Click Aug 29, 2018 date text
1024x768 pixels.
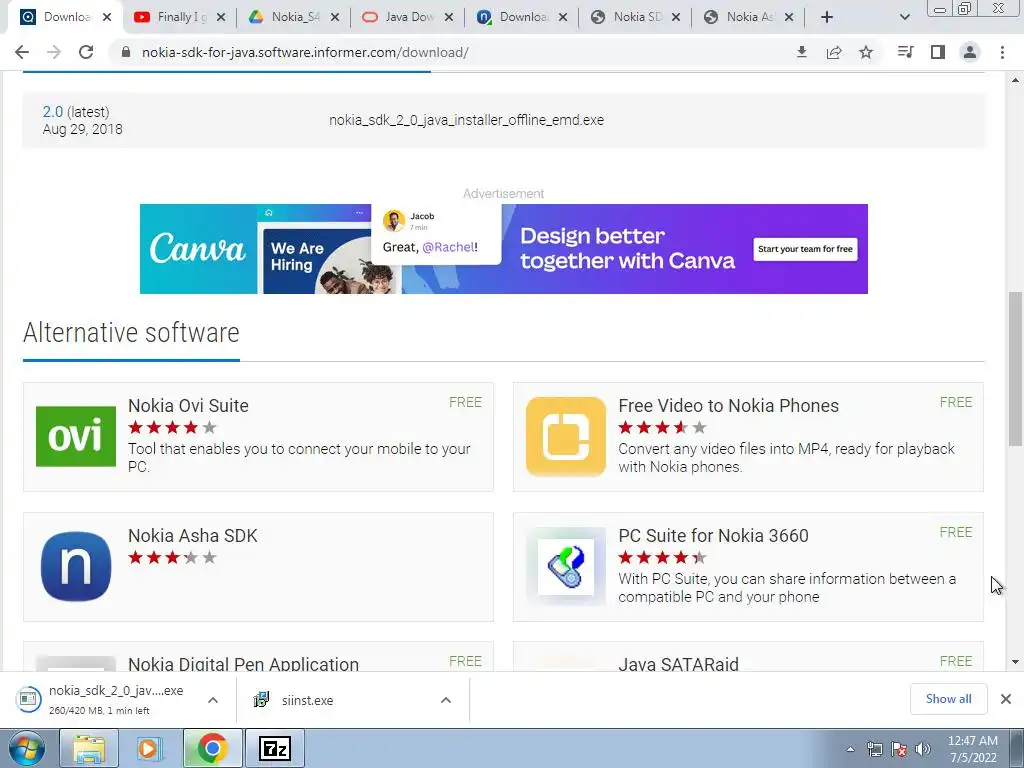coord(82,129)
